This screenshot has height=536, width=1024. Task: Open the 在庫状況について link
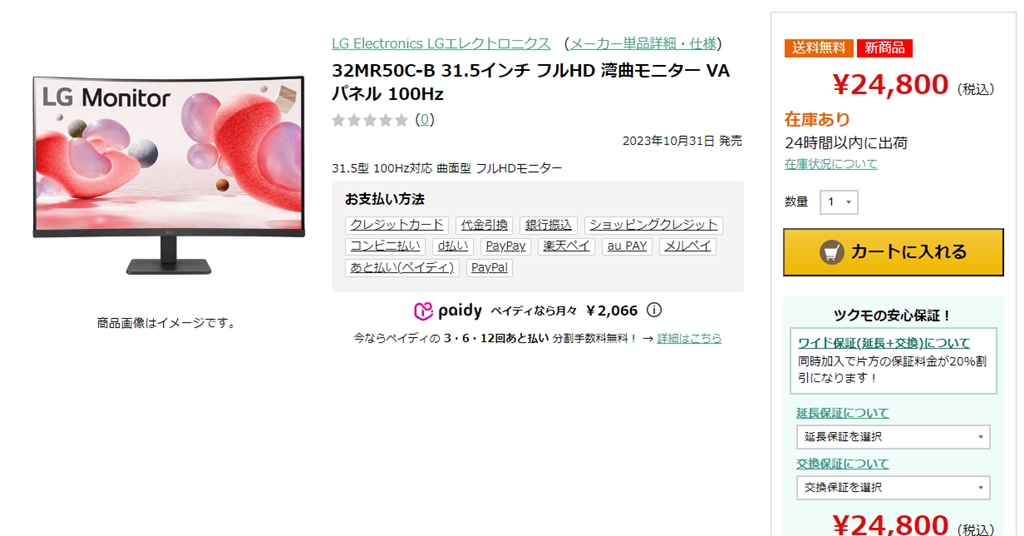click(831, 164)
